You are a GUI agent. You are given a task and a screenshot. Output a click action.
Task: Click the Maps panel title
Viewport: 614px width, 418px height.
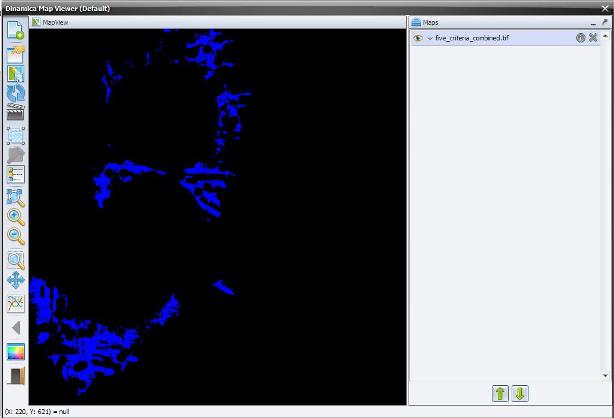(x=430, y=23)
